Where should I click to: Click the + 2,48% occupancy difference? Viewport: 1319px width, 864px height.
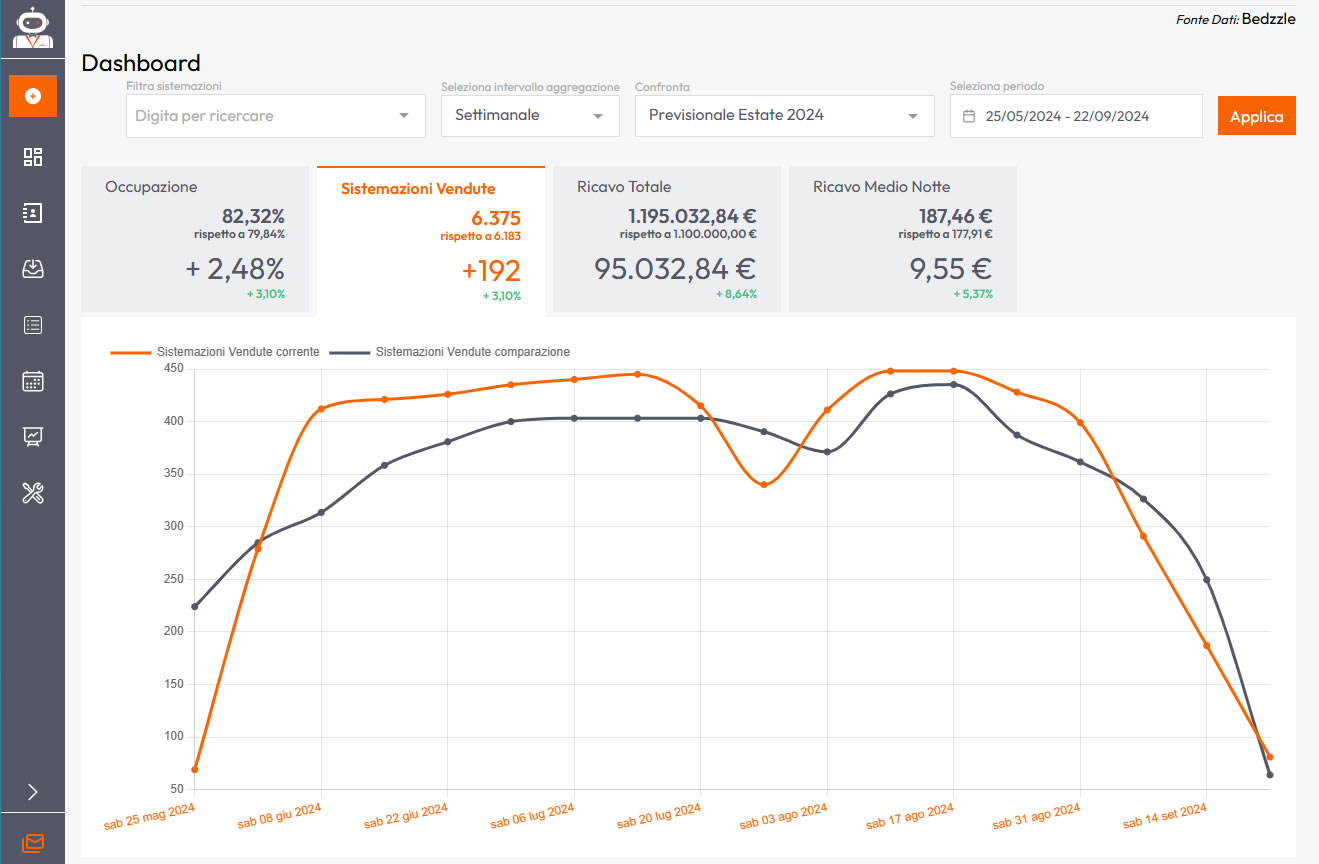pos(235,268)
